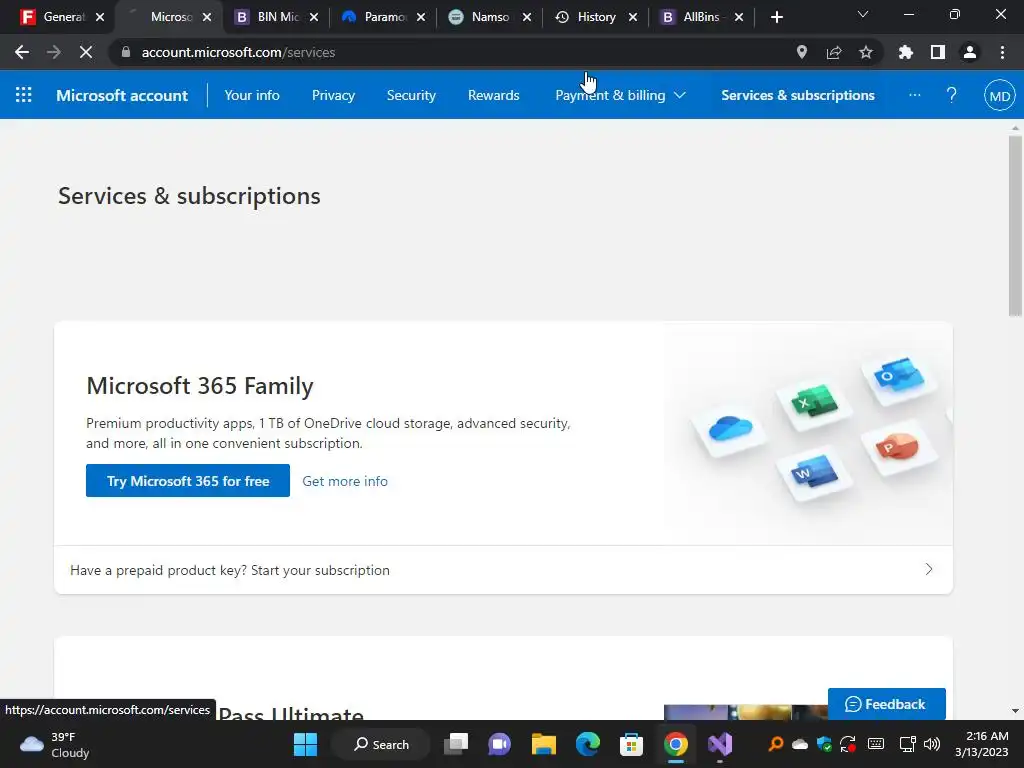Click the browser forward arrow
The width and height of the screenshot is (1024, 768).
coord(54,52)
